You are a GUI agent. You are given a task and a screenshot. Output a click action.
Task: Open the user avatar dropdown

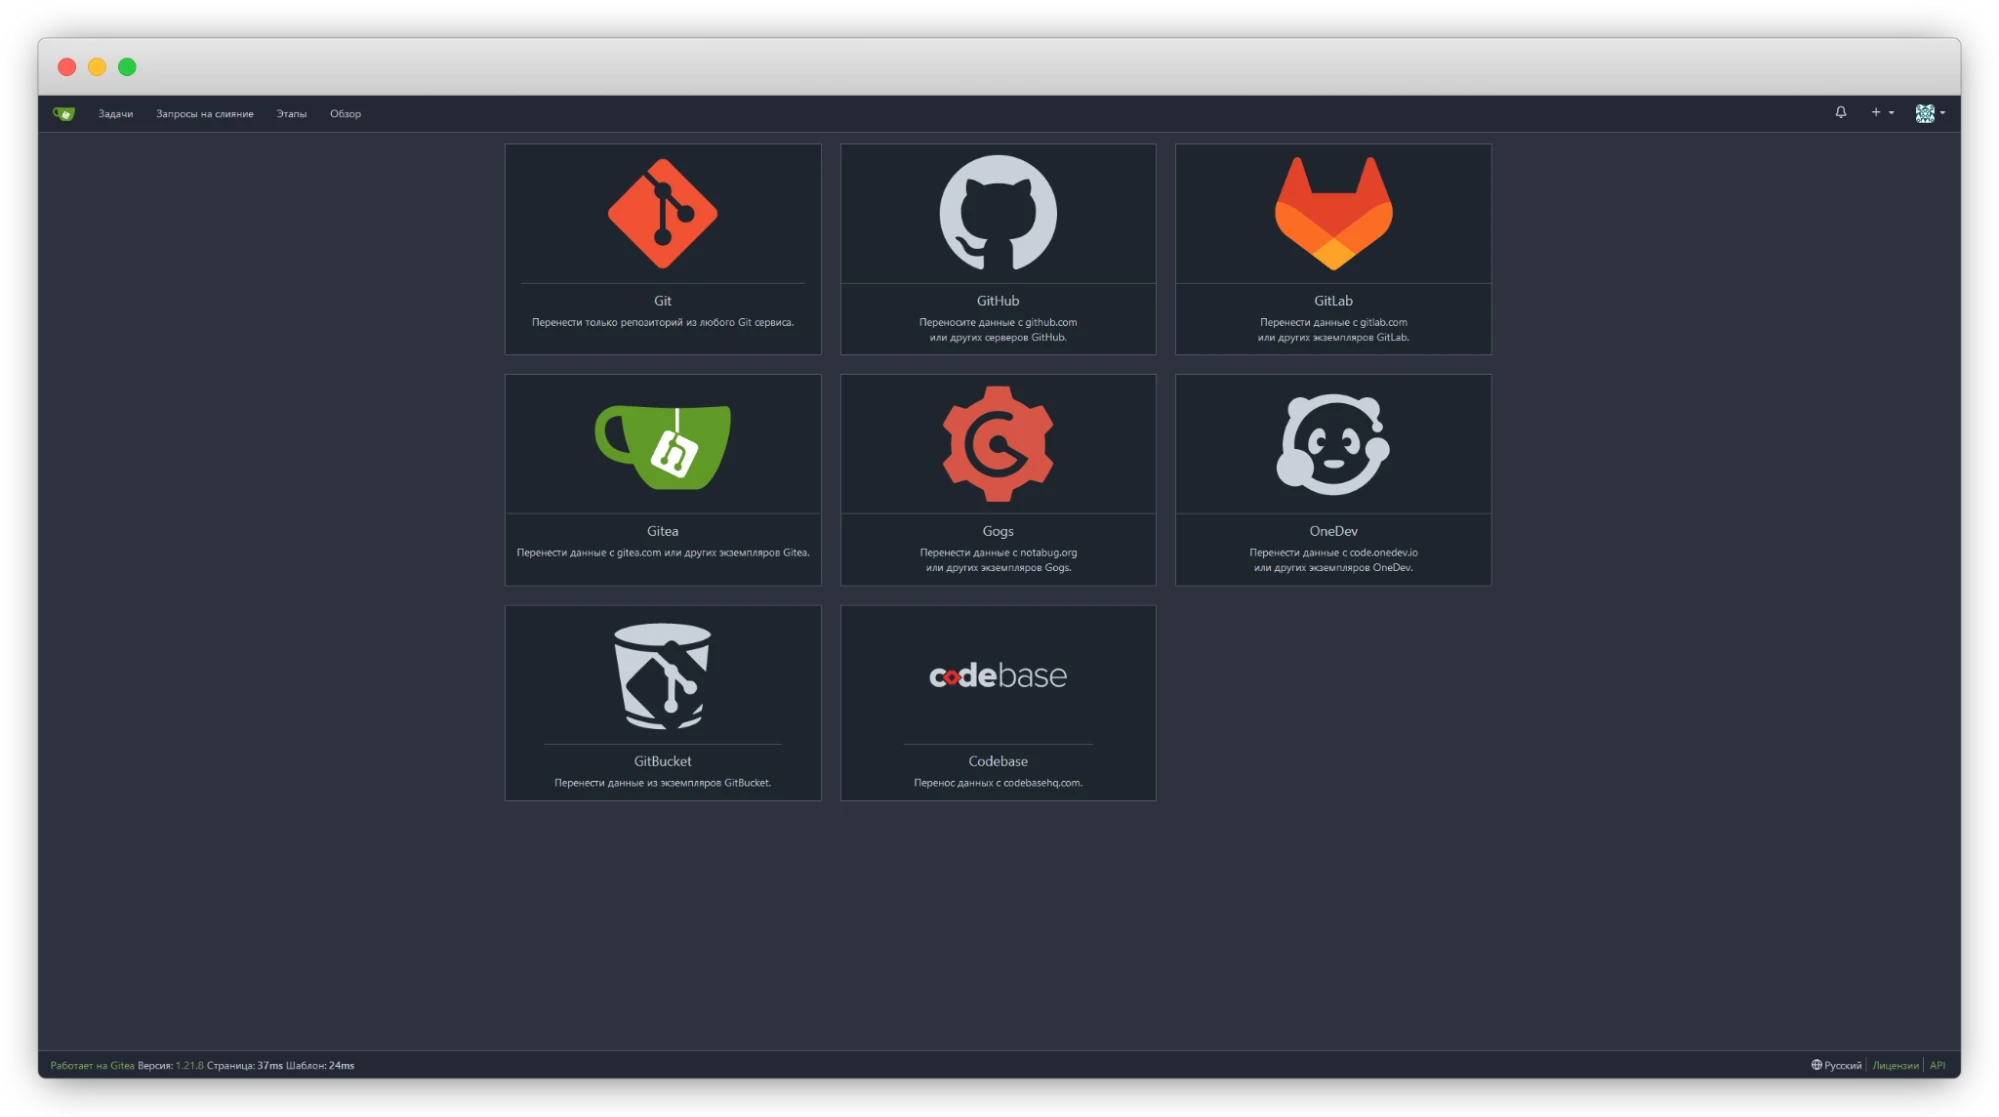1929,113
